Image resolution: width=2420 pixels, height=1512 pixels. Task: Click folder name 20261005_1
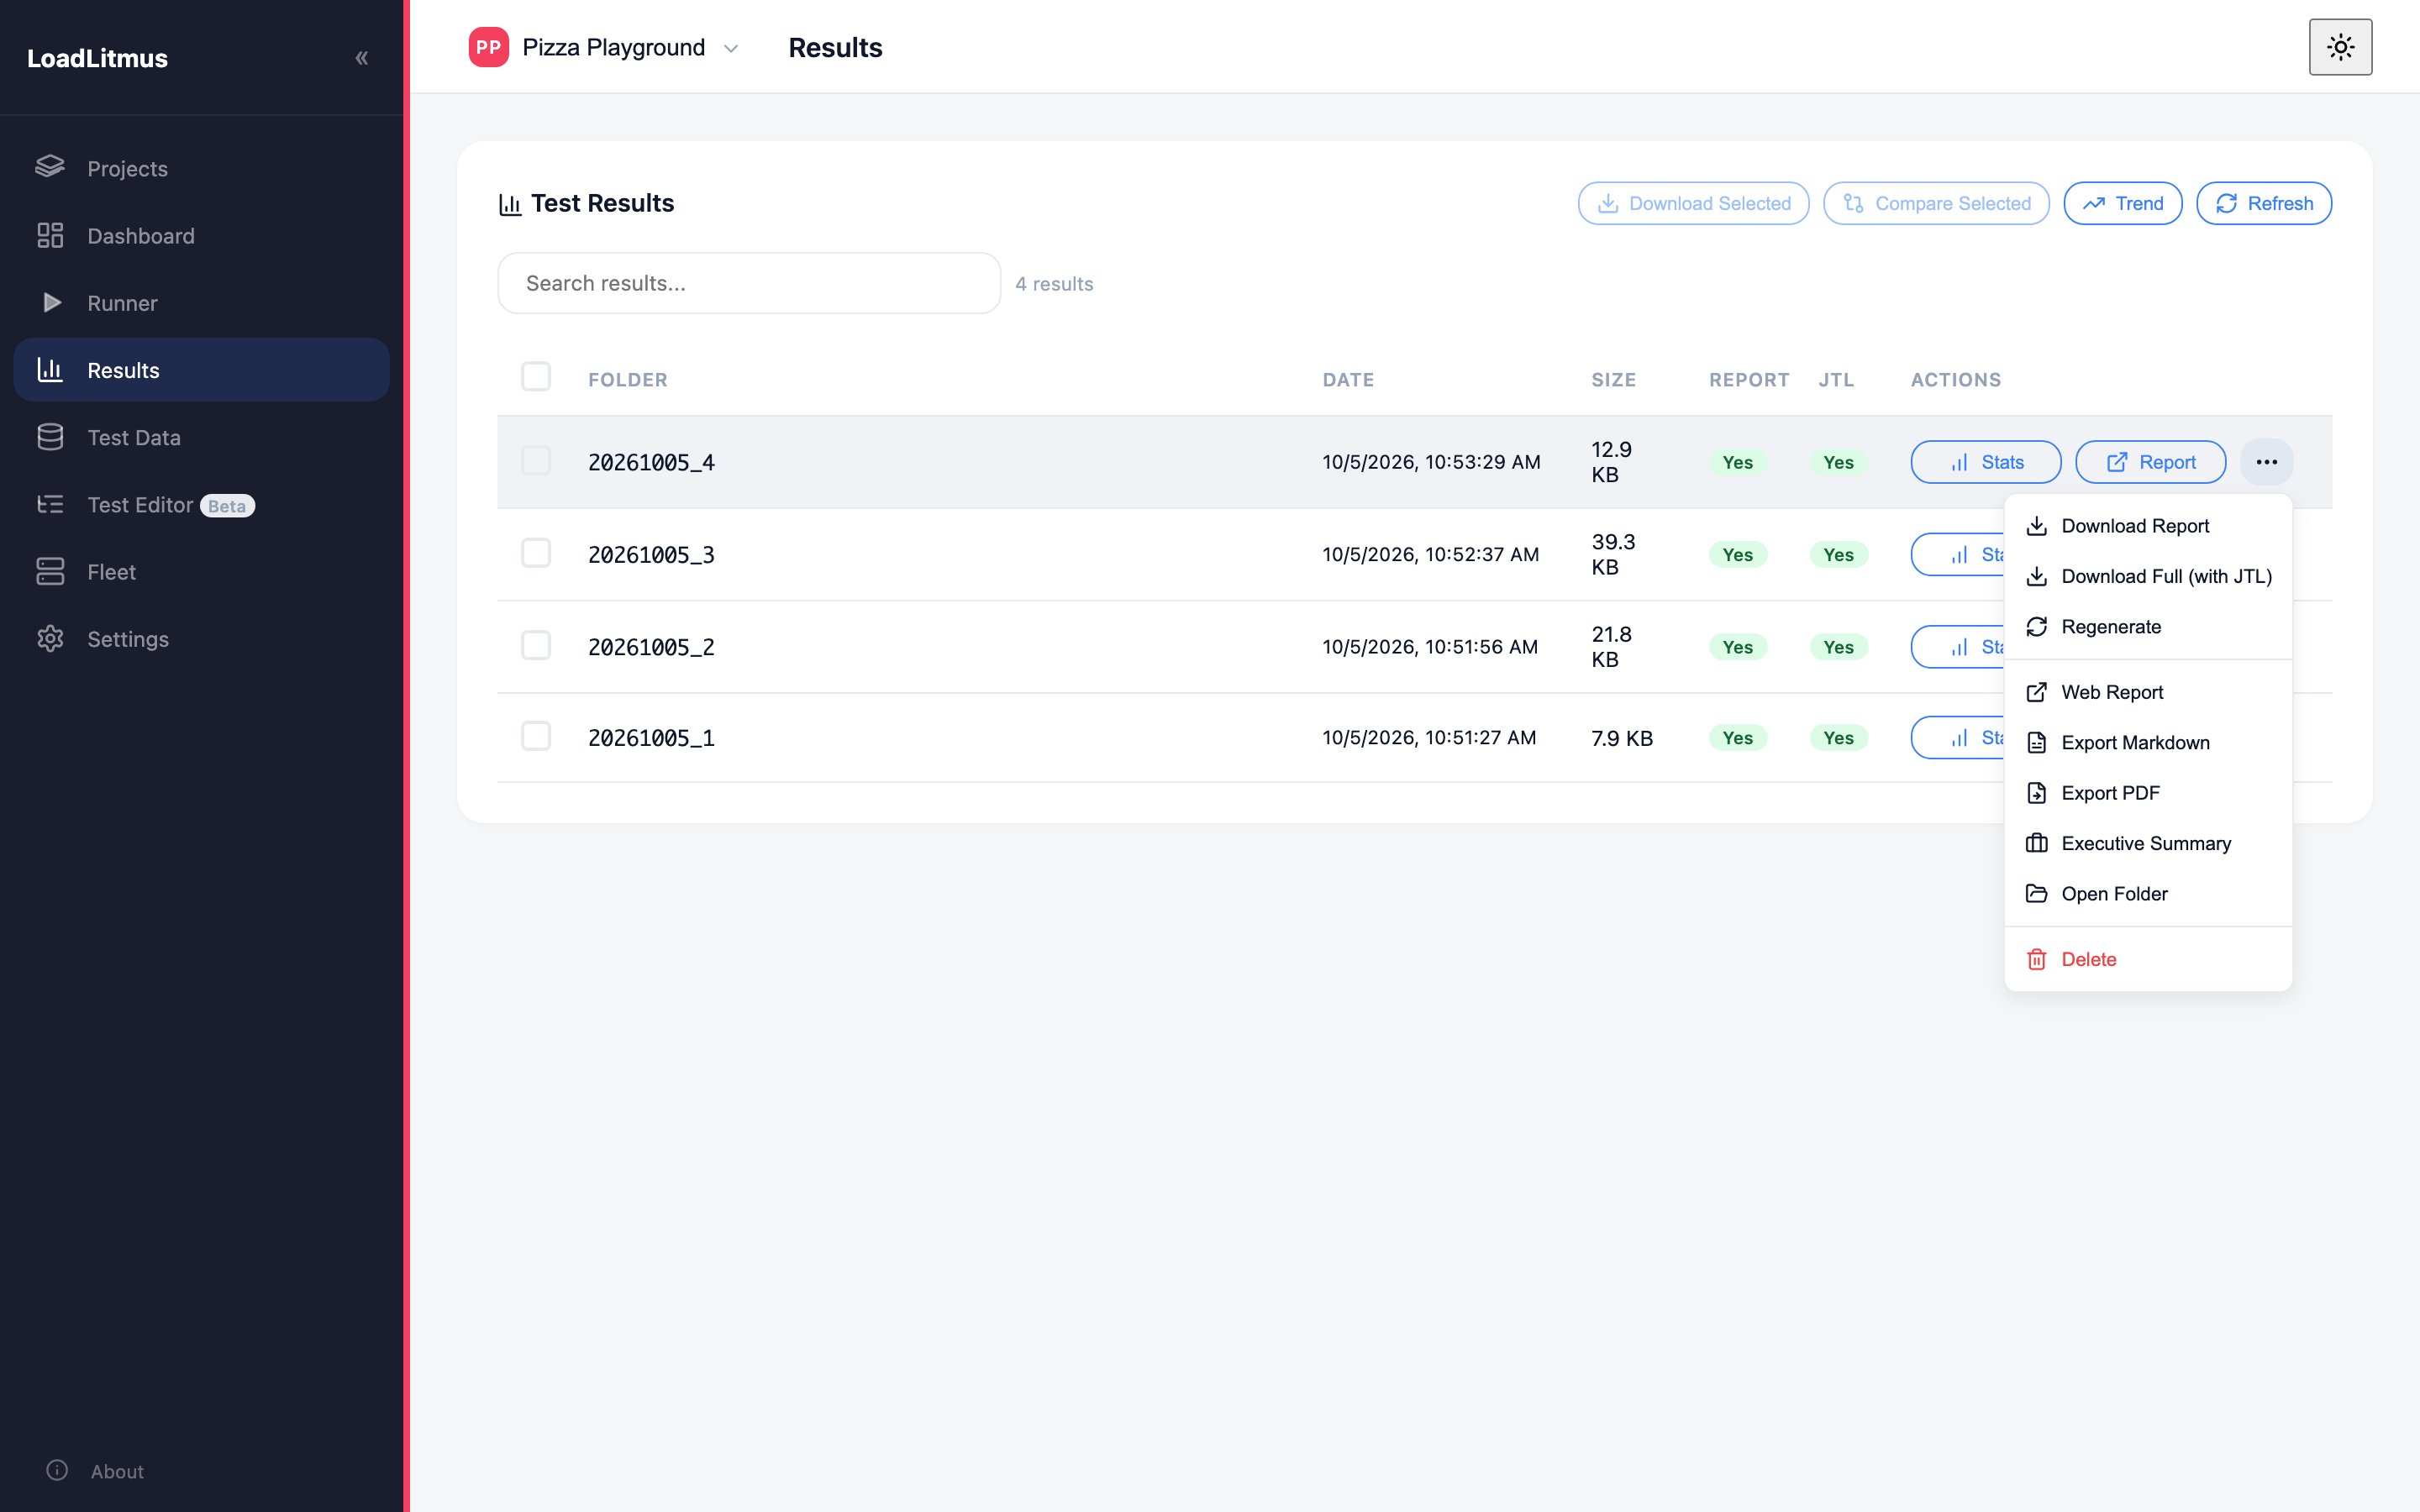pos(651,738)
